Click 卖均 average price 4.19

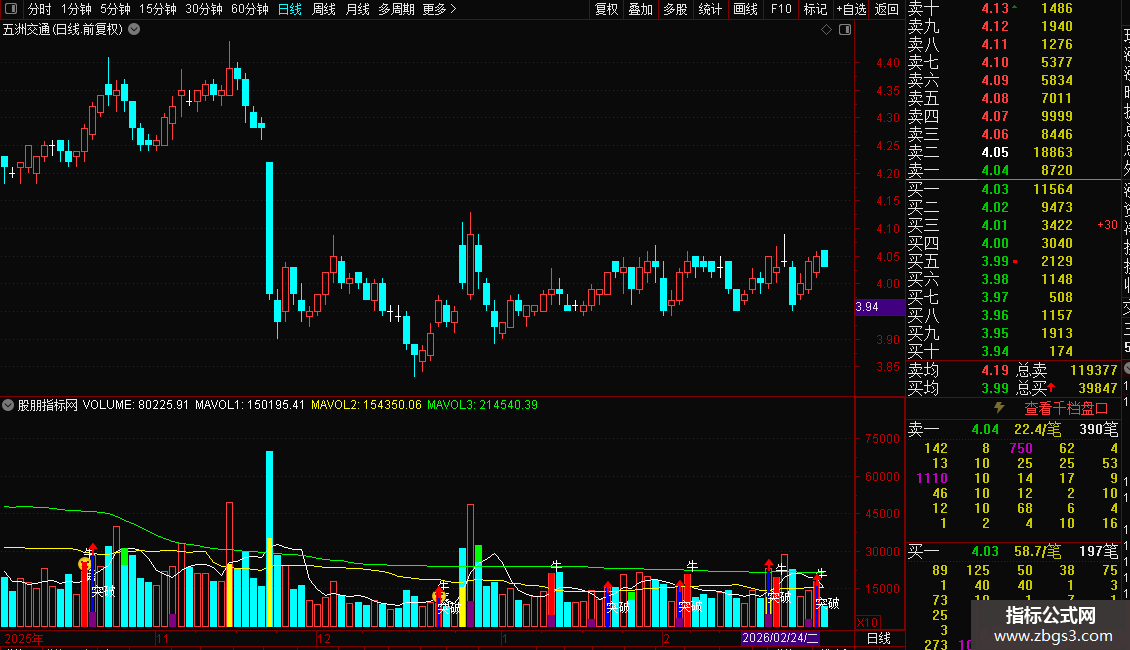(995, 370)
